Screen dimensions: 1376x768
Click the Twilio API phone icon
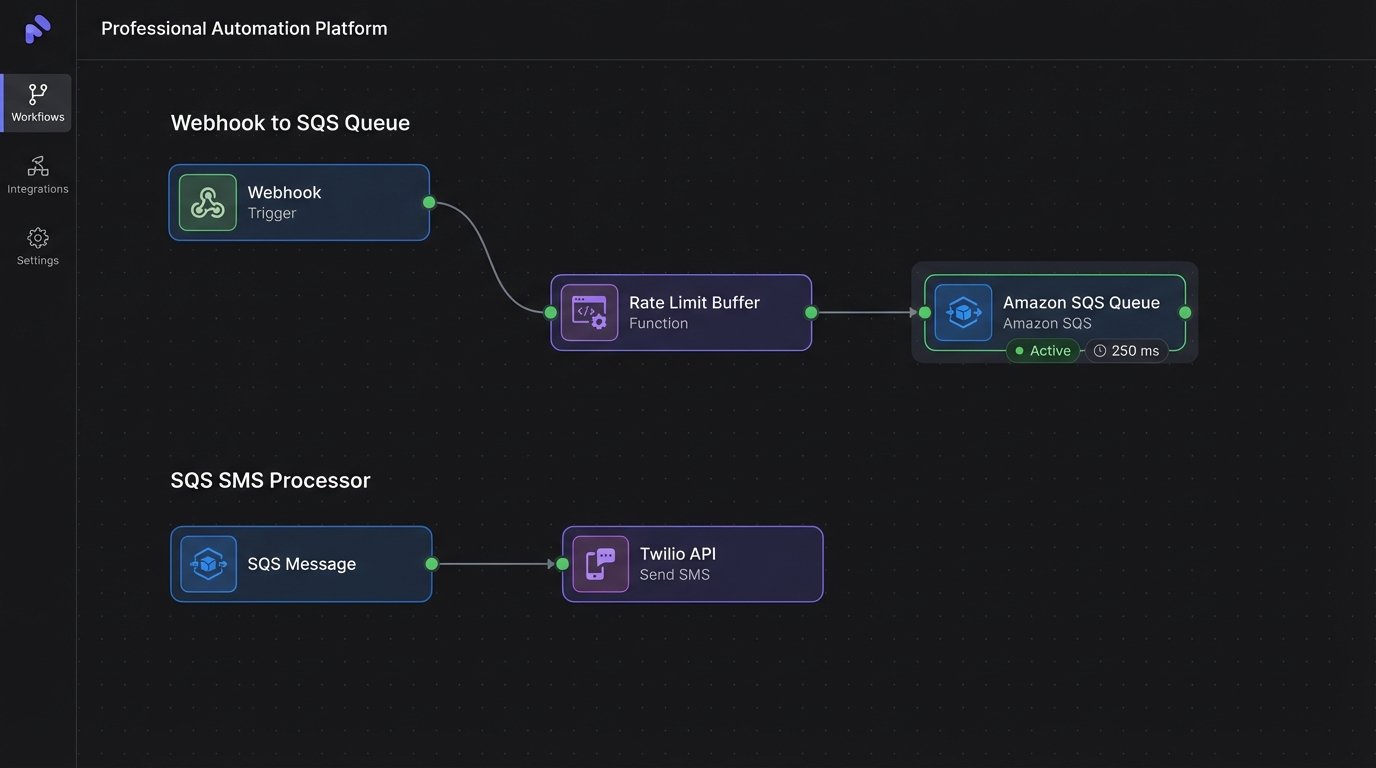599,563
